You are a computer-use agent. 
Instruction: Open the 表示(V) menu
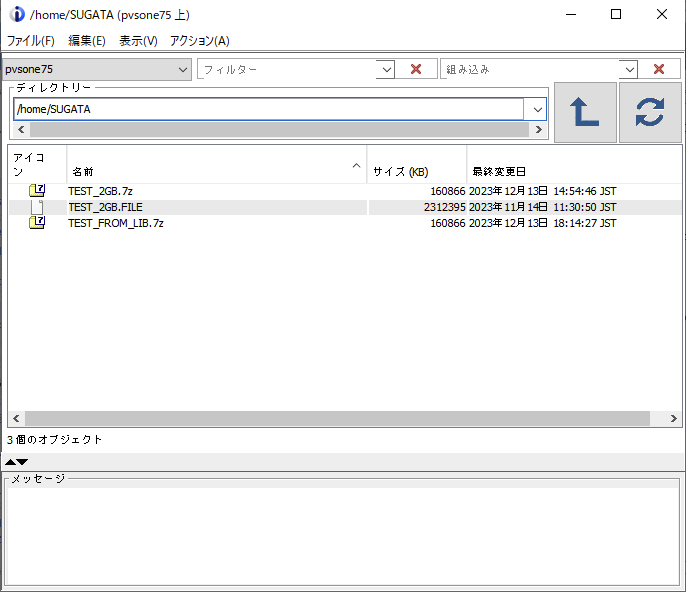pos(138,41)
